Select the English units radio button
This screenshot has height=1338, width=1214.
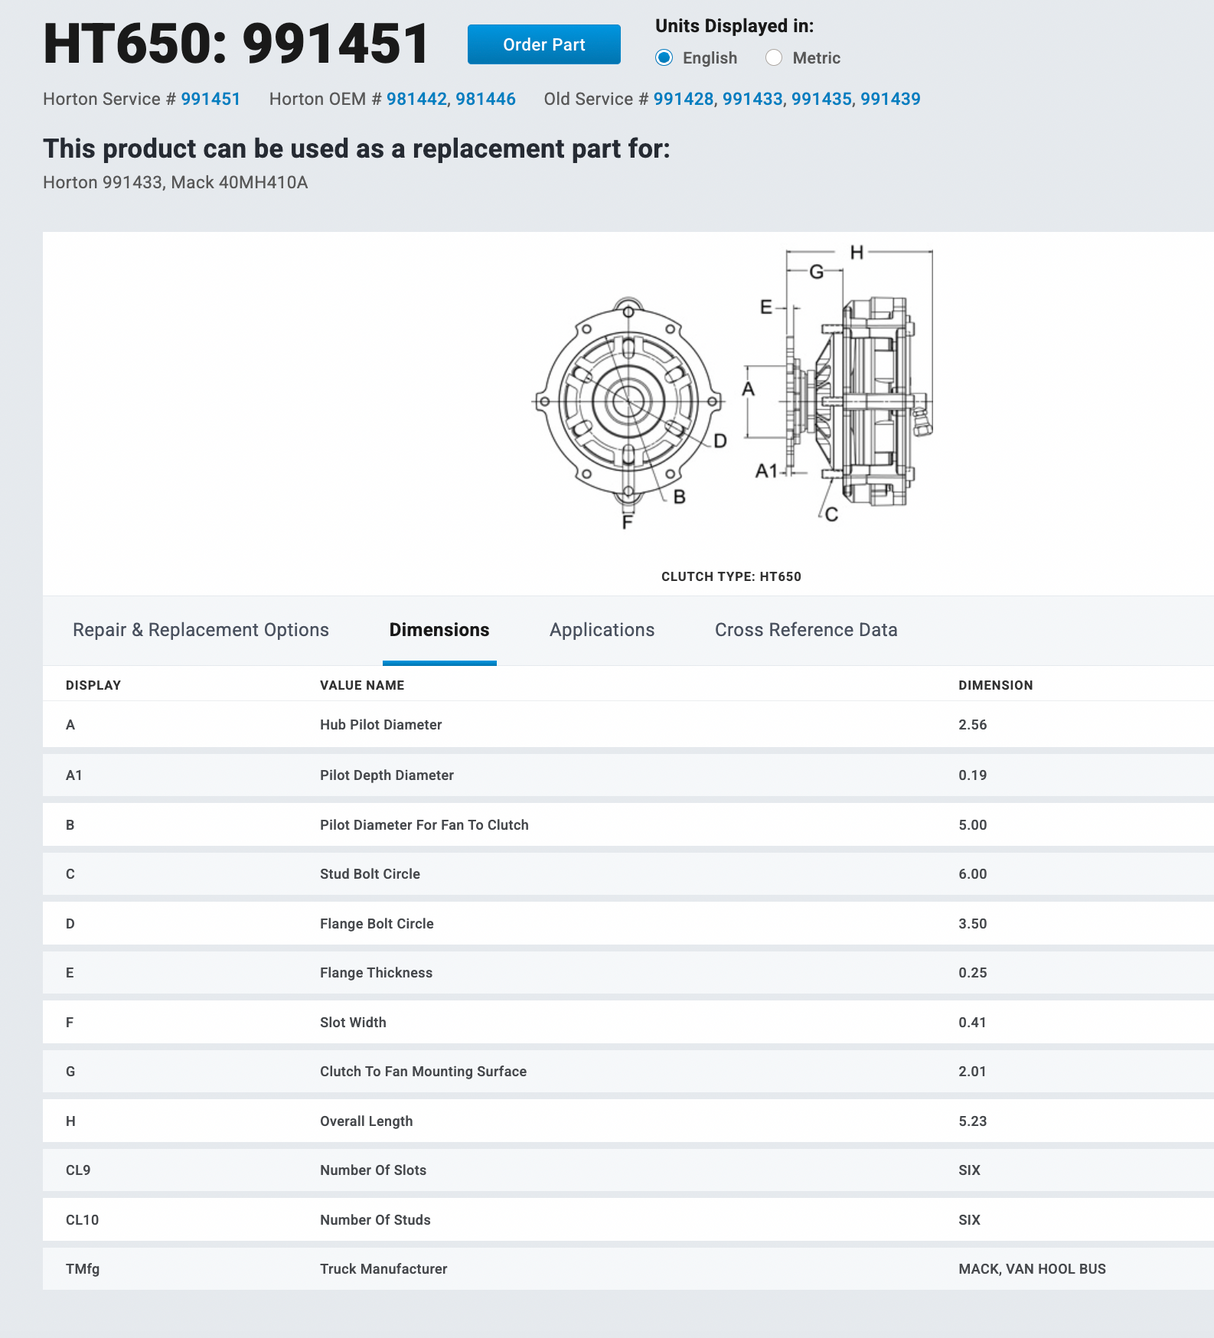click(664, 58)
